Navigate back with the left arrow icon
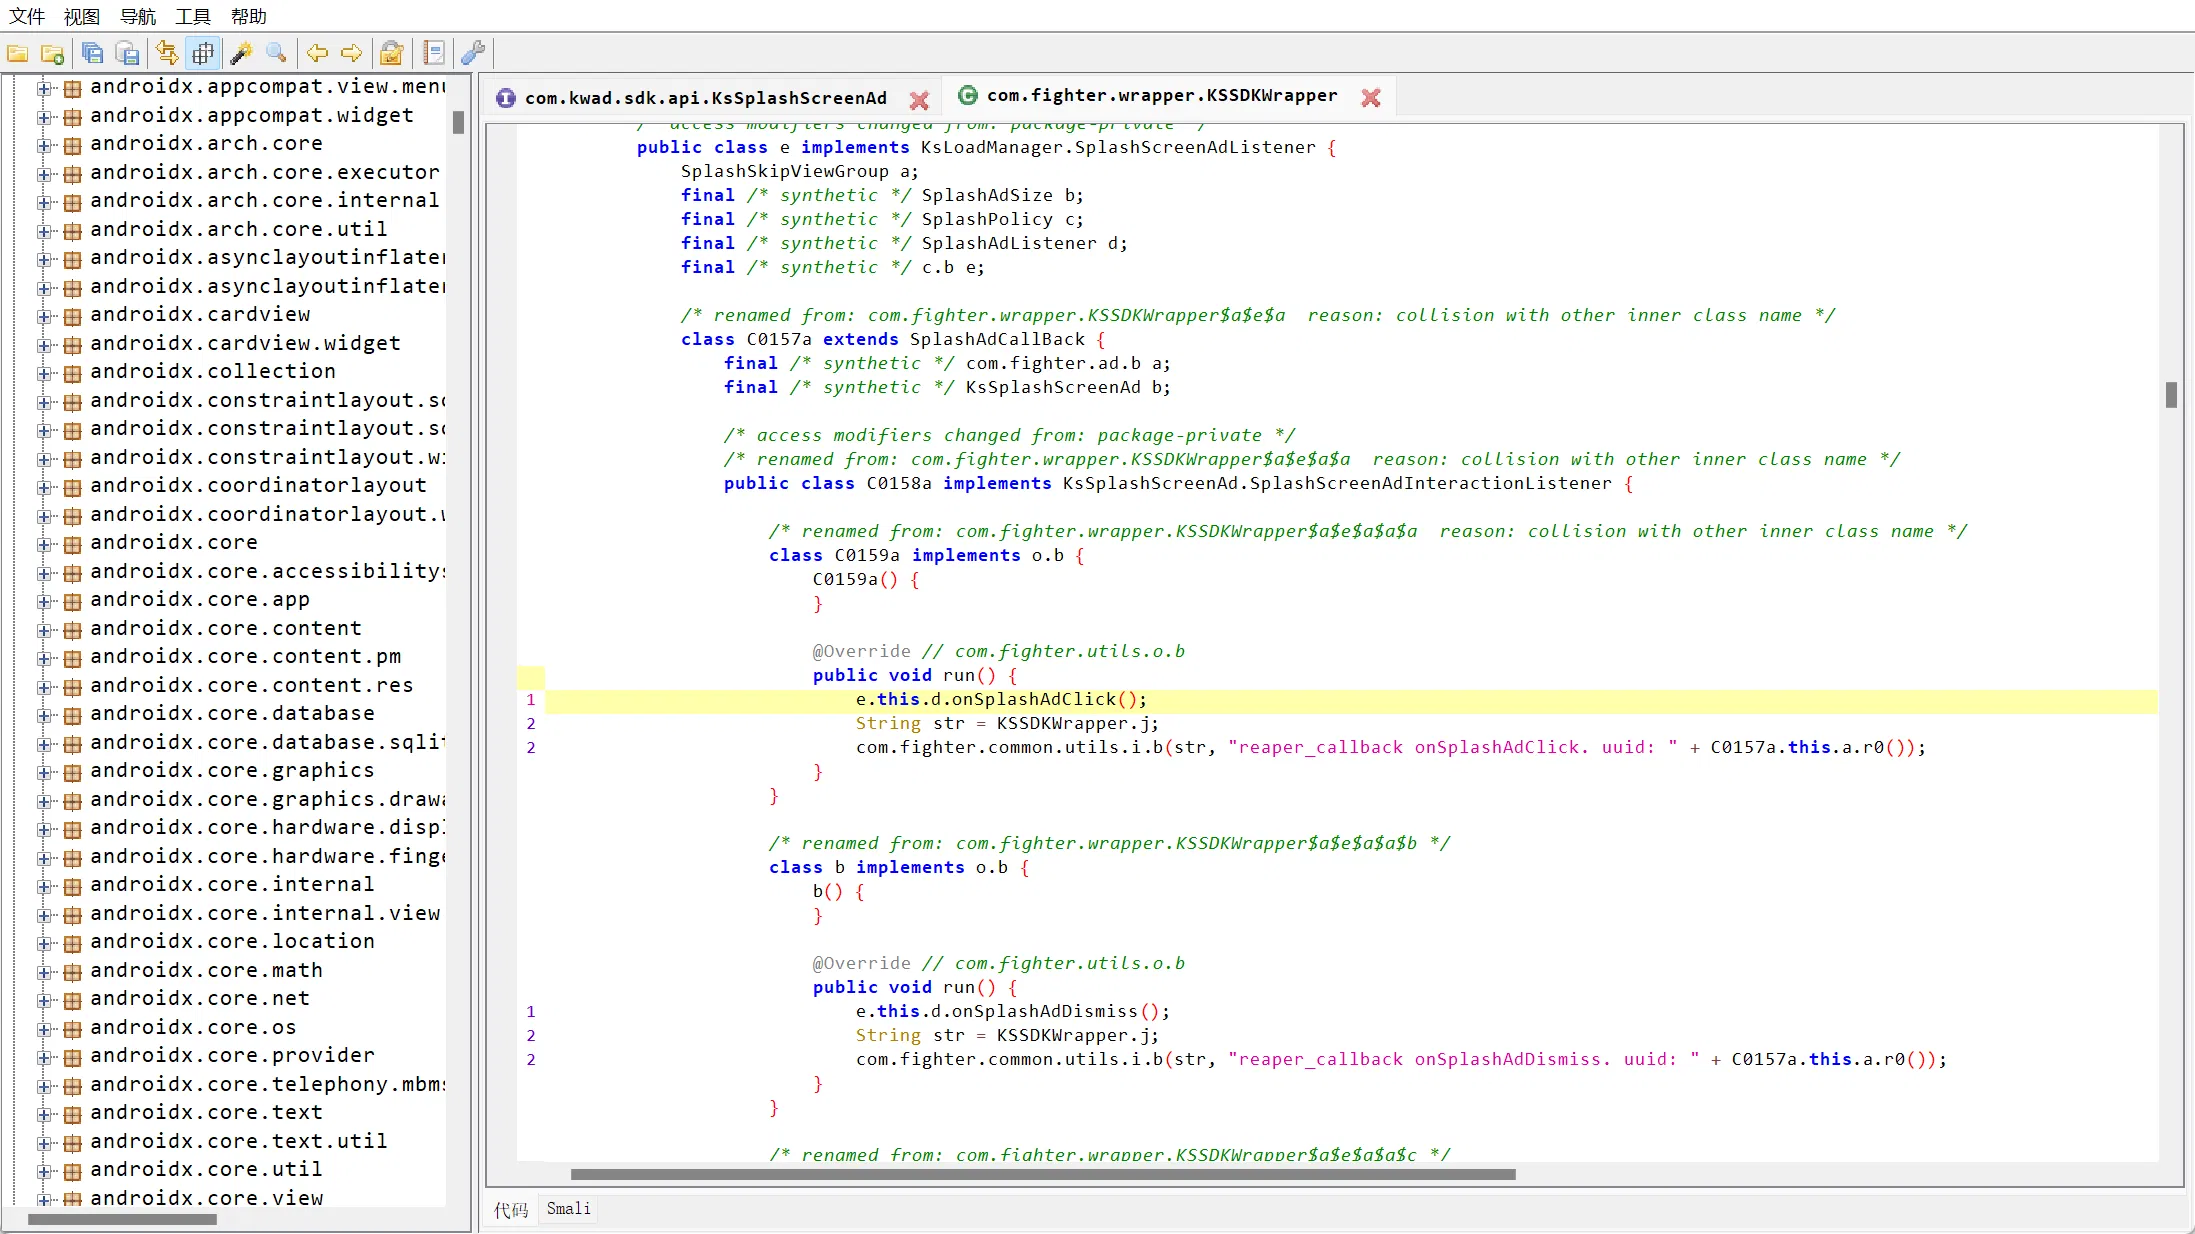Image resolution: width=2195 pixels, height=1234 pixels. coord(317,53)
